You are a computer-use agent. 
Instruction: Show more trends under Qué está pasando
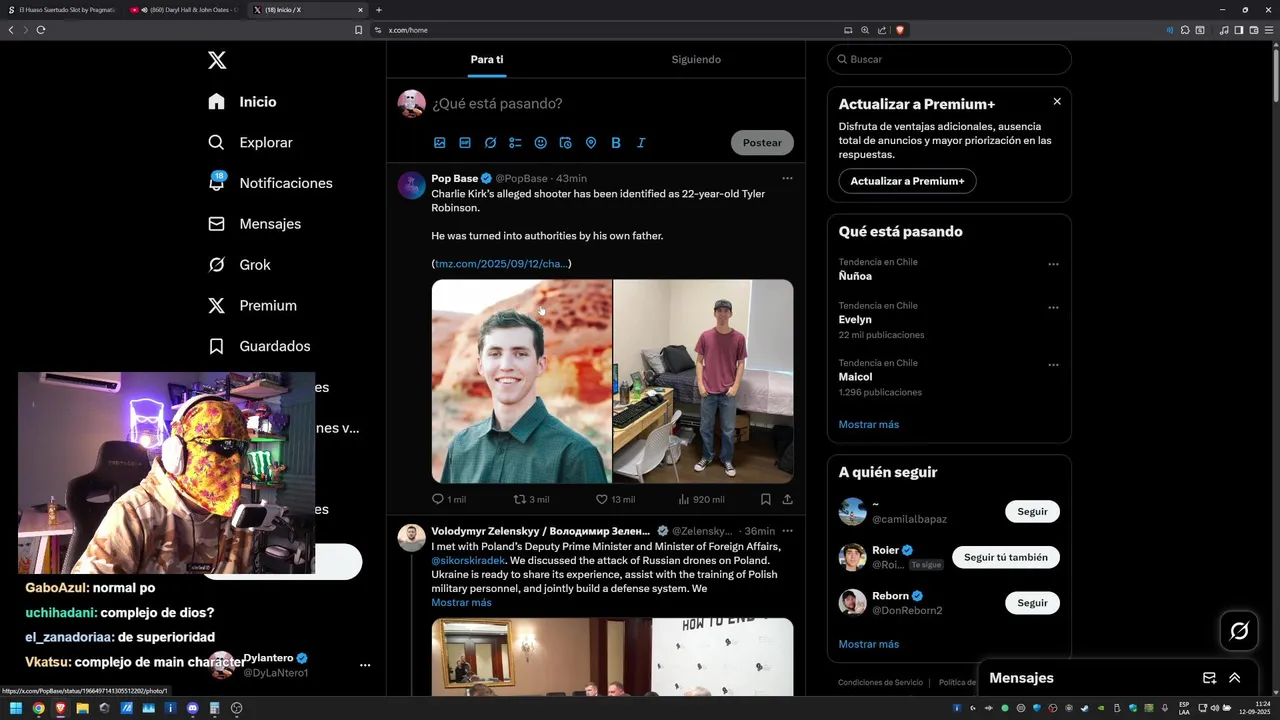[869, 424]
